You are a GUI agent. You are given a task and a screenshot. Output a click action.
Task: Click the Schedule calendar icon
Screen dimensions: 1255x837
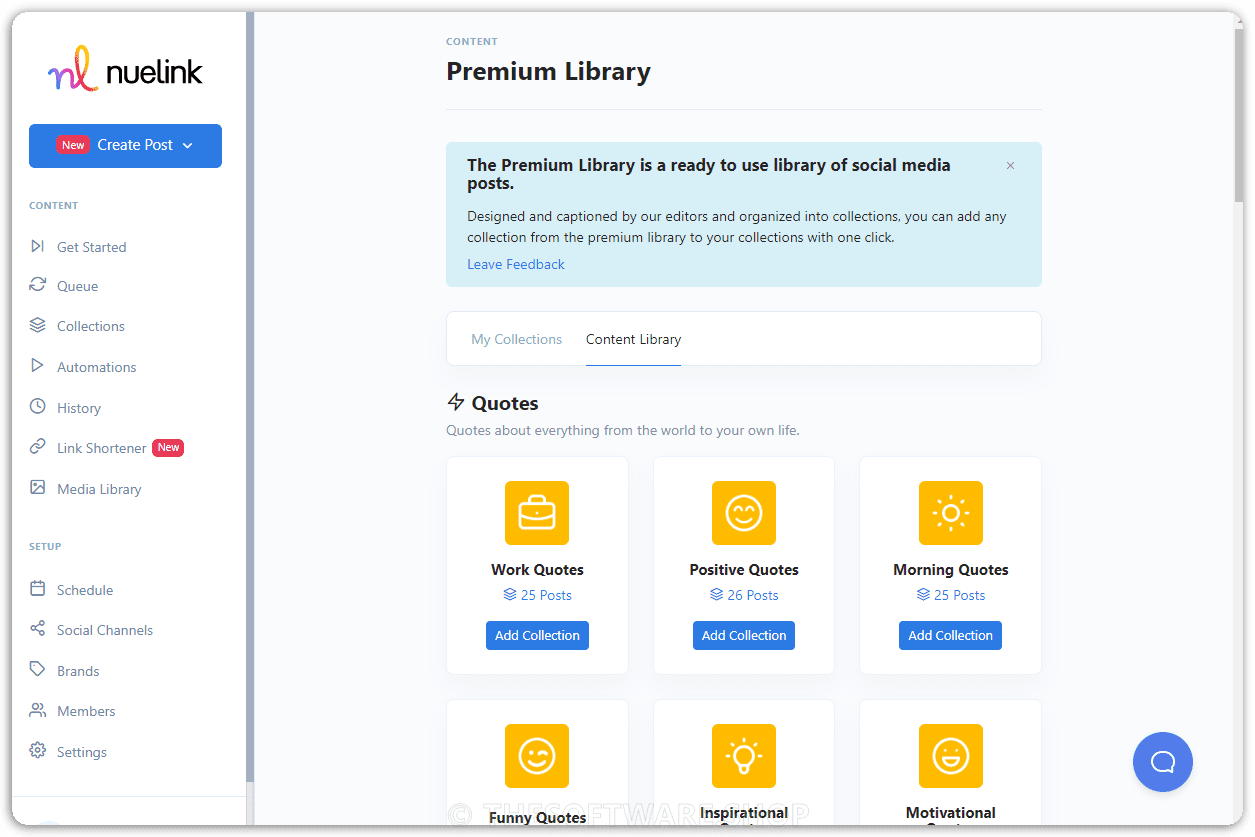coord(37,589)
